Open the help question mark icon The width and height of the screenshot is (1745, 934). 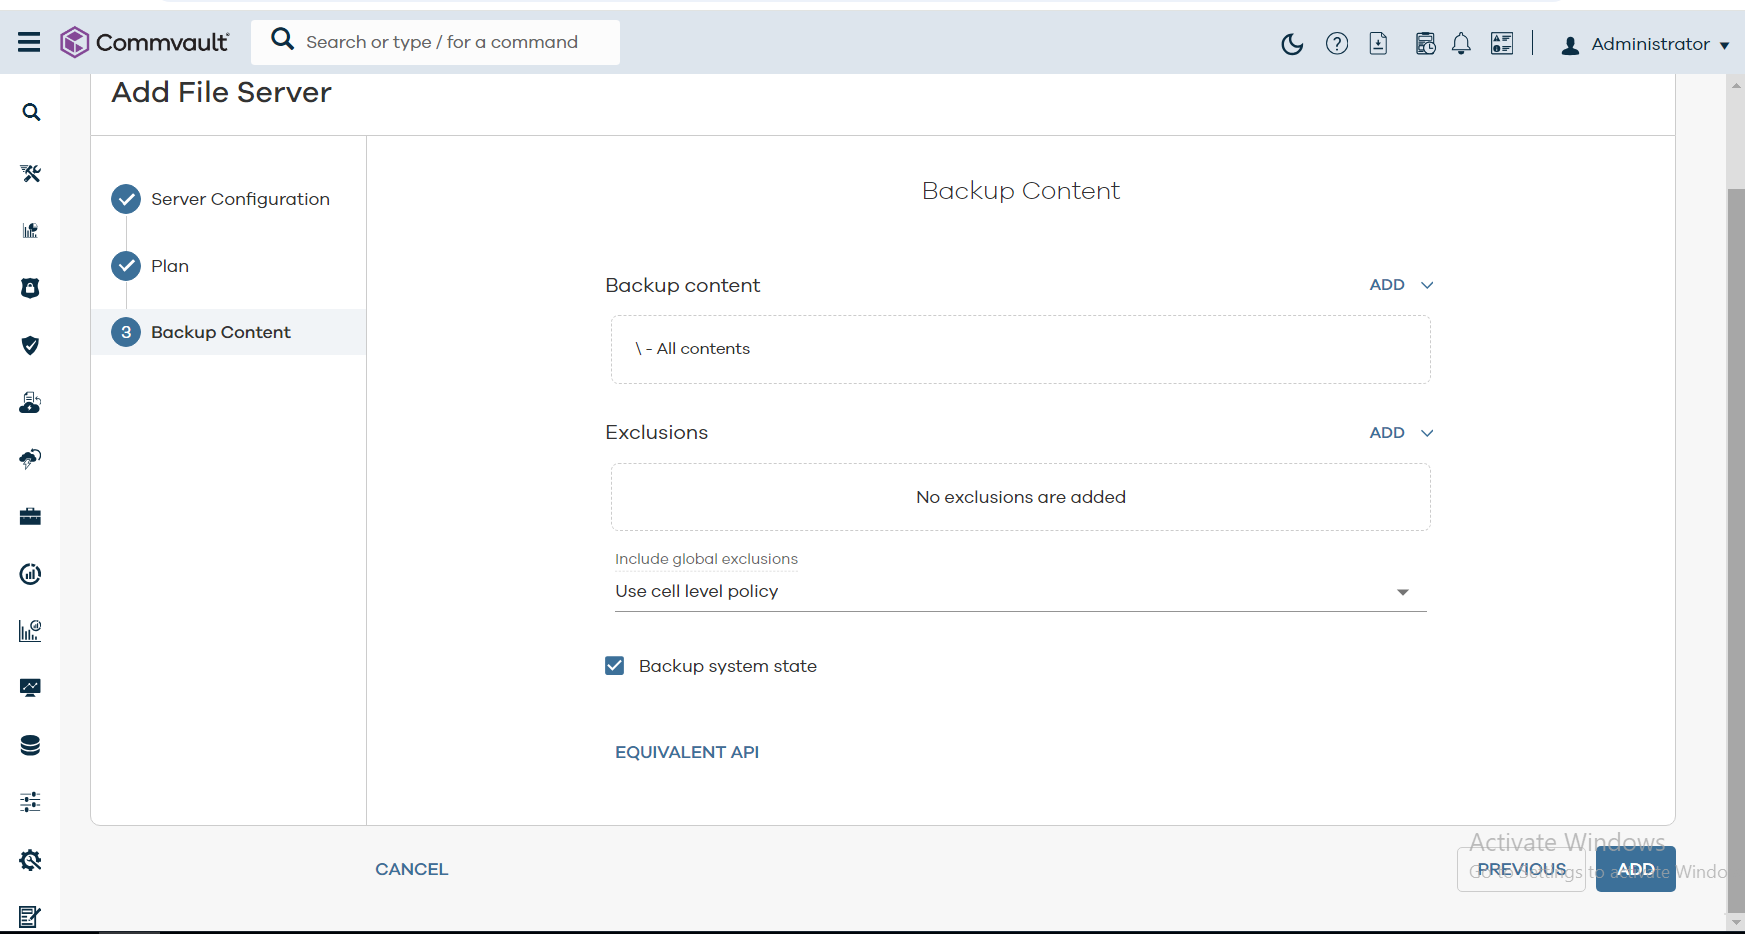(1336, 44)
